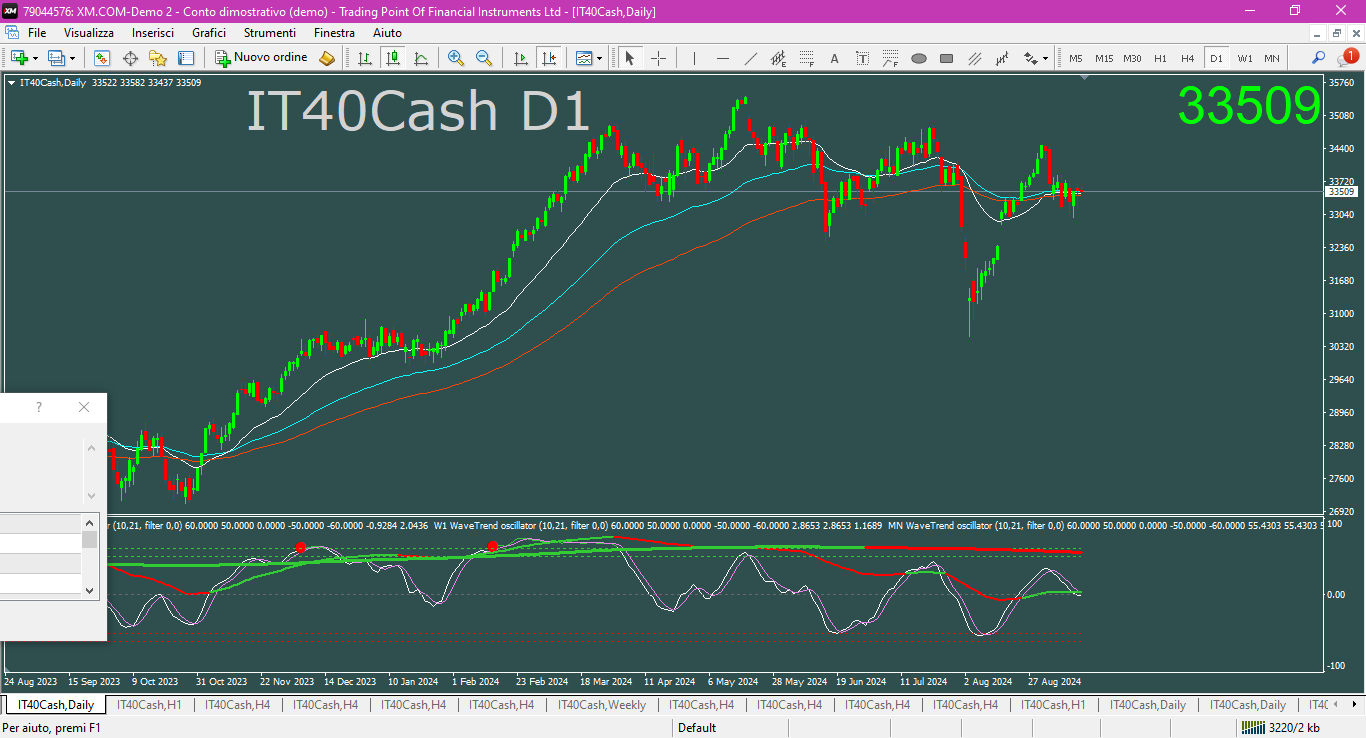Open the Finestra menu
1366x738 pixels.
pyautogui.click(x=334, y=33)
